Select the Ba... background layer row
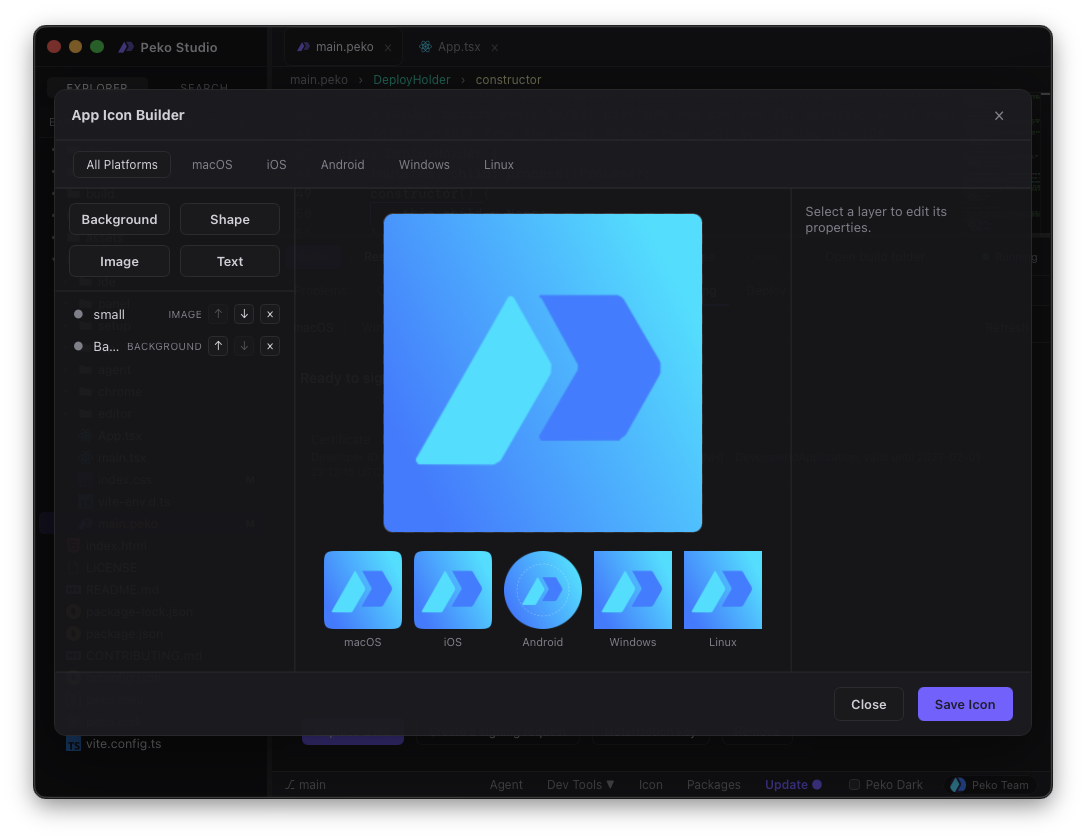 pyautogui.click(x=175, y=346)
